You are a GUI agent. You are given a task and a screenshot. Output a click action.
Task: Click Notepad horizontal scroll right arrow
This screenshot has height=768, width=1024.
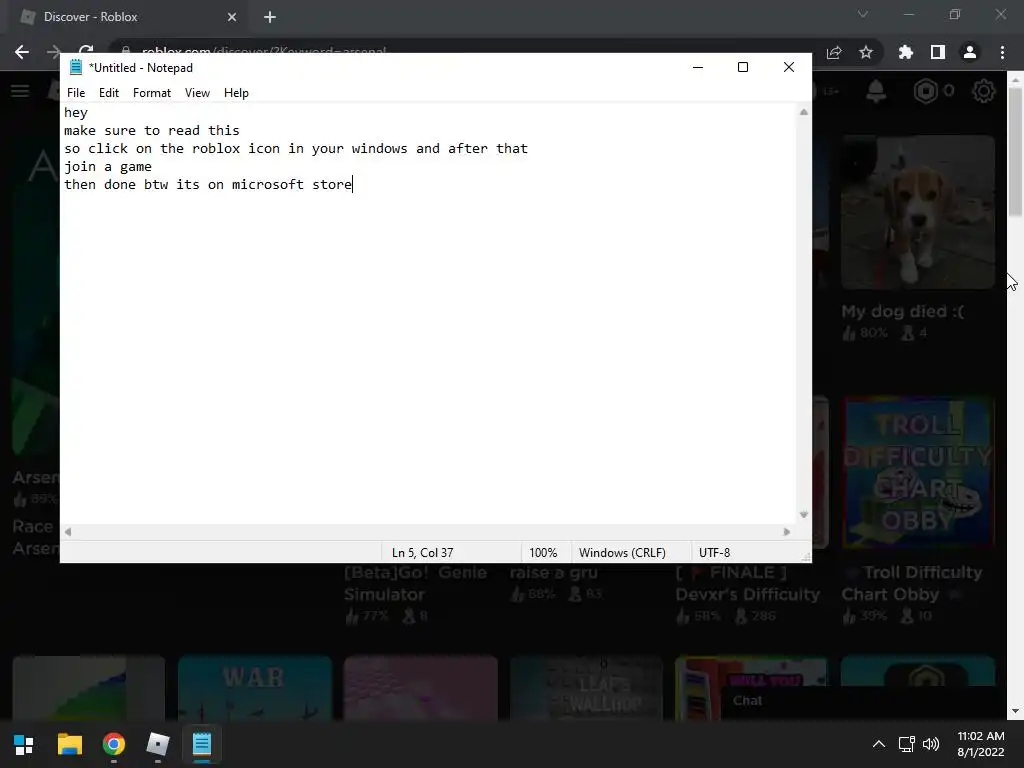[x=786, y=532]
